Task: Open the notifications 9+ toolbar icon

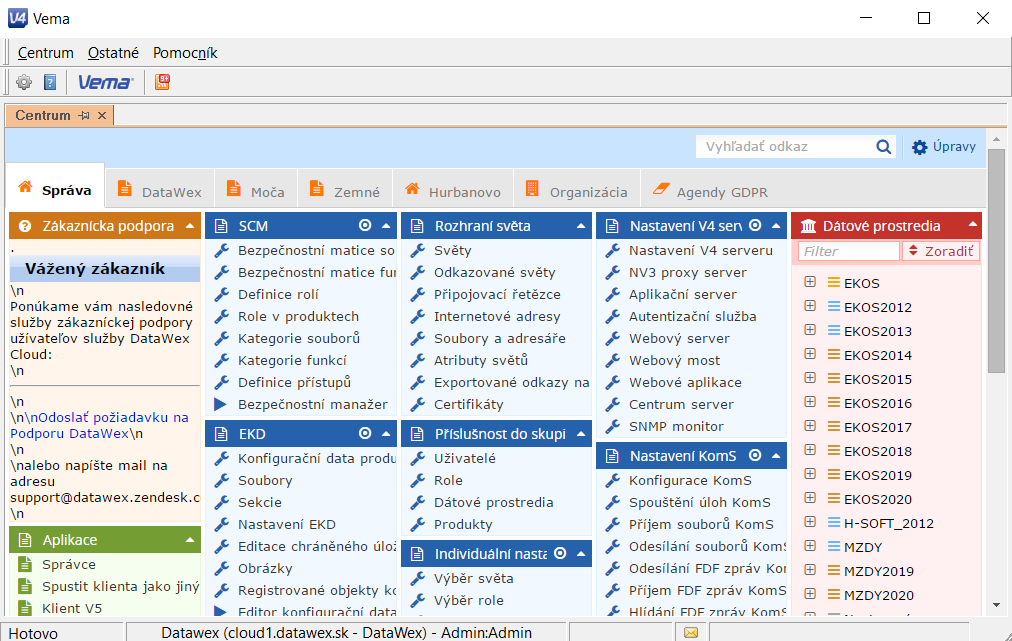Action: coord(162,82)
